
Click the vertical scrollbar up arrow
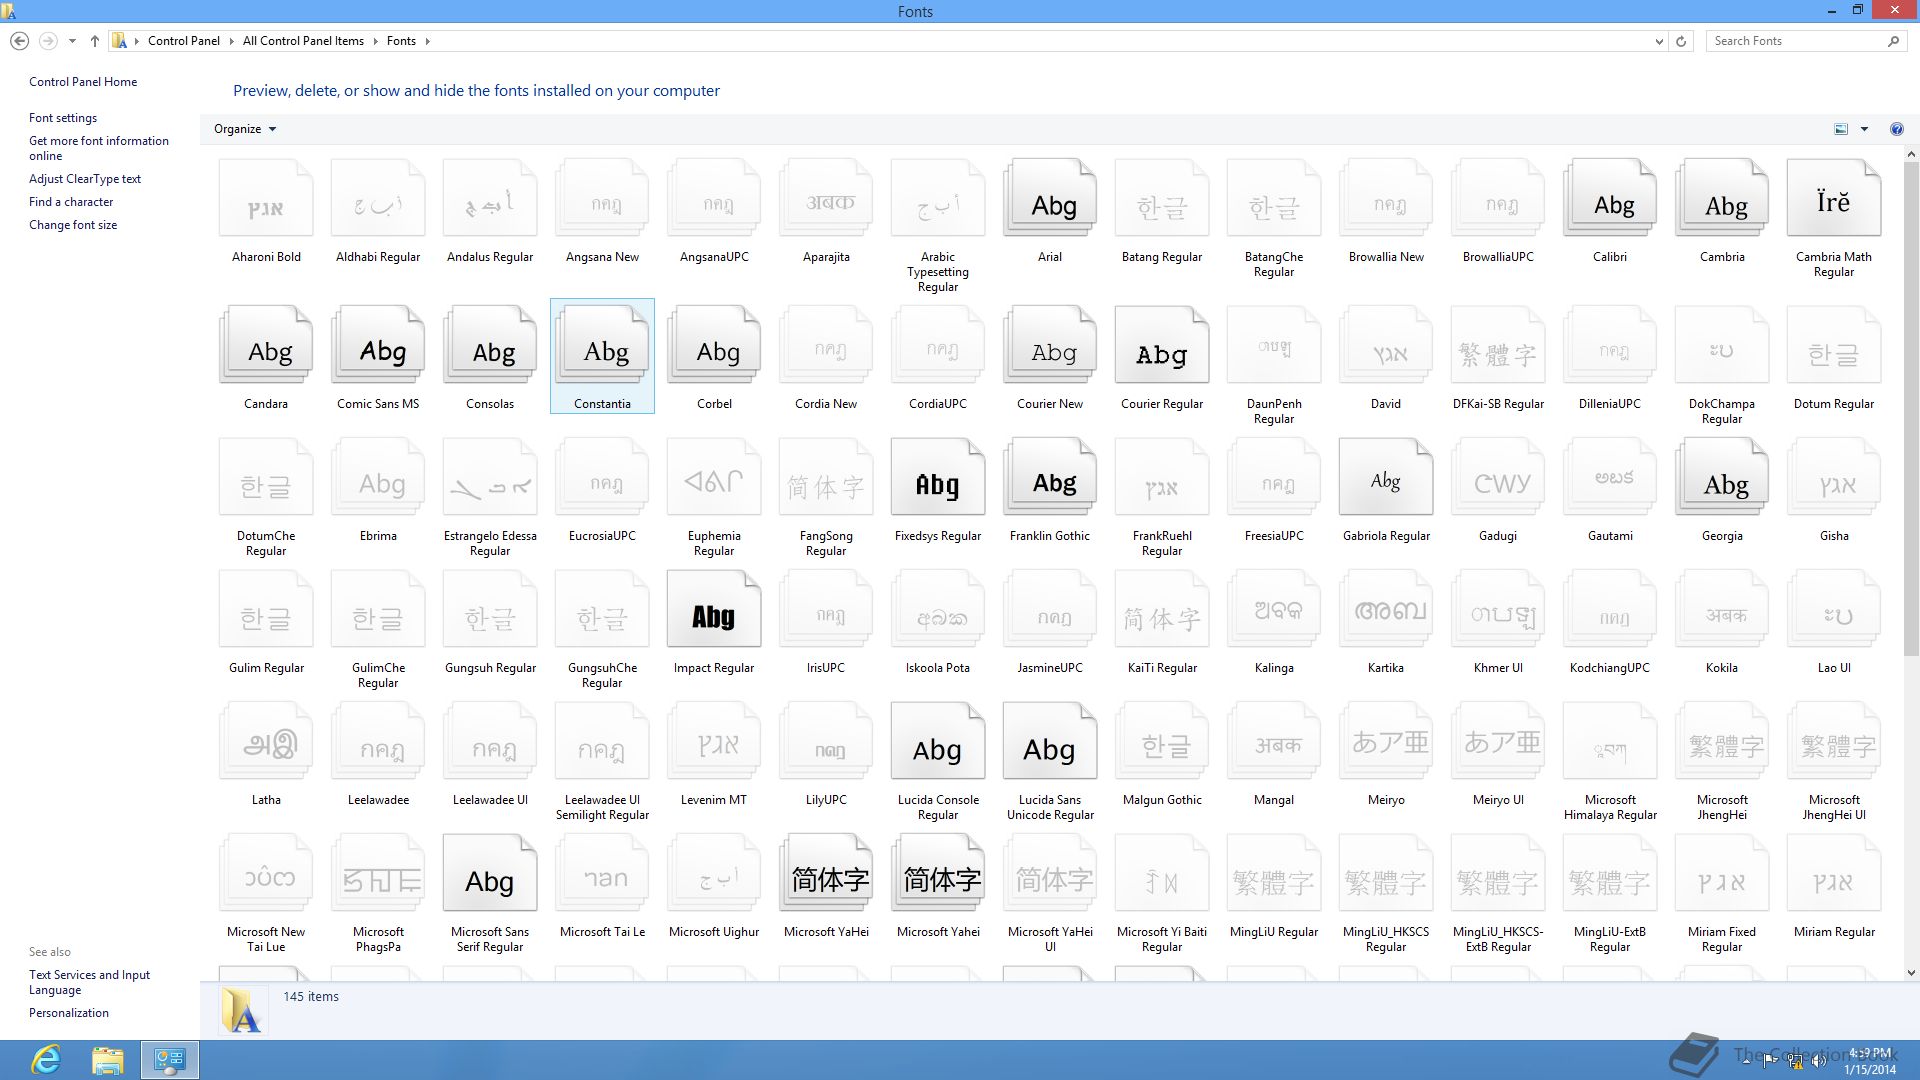tap(1911, 155)
